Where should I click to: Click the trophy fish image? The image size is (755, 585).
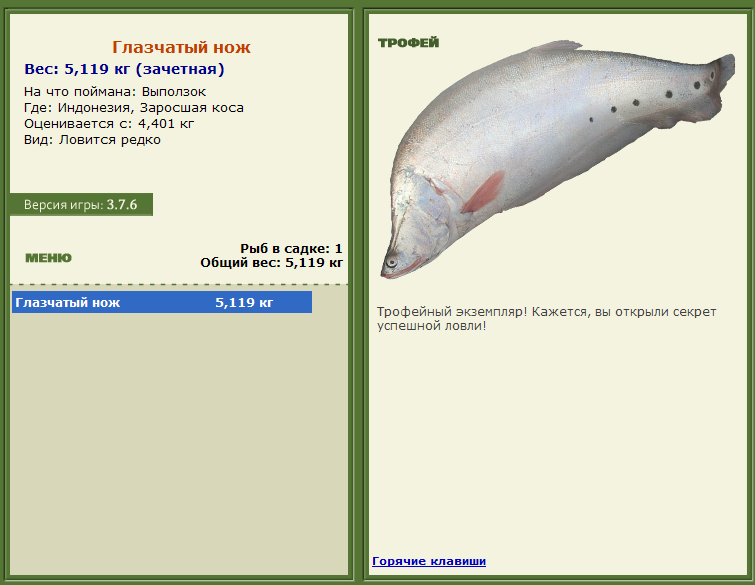click(558, 159)
